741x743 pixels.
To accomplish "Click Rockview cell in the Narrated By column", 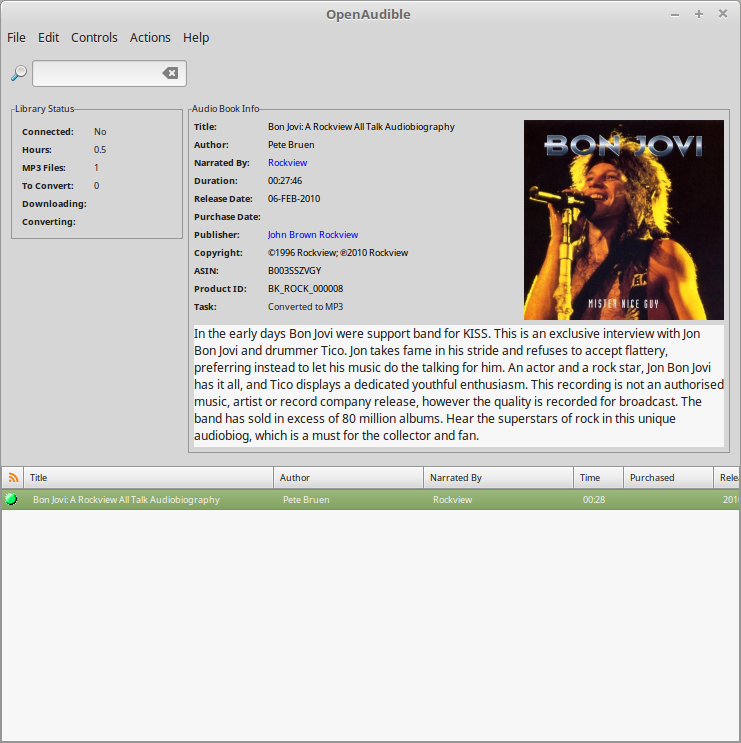I will (x=452, y=499).
